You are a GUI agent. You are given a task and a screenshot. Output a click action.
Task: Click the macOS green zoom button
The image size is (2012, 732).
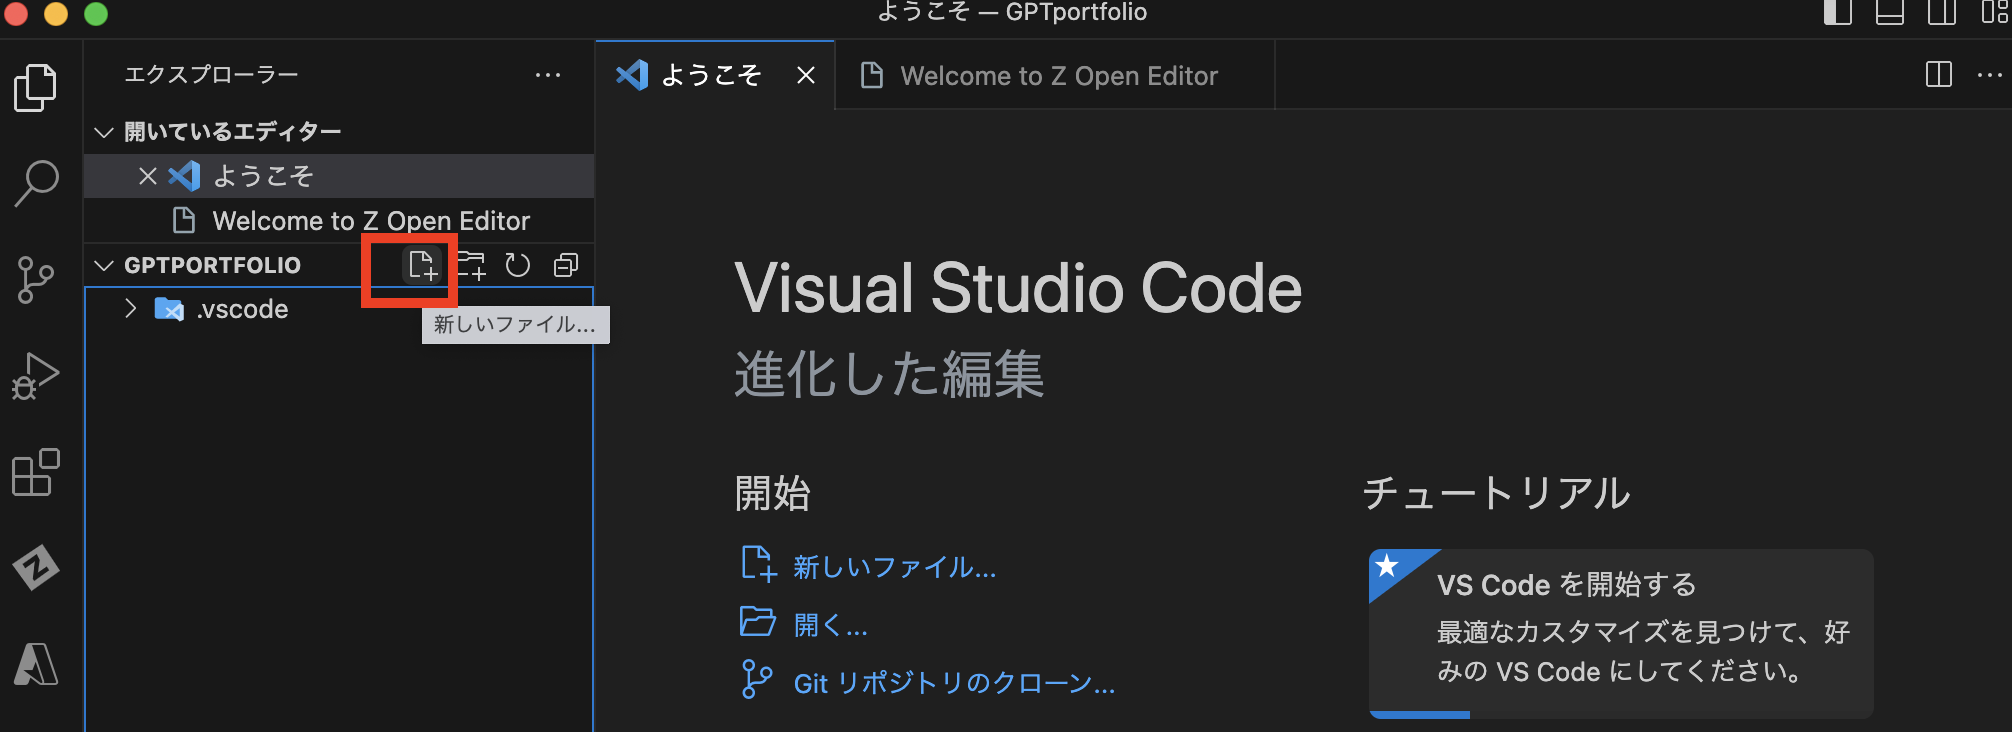pyautogui.click(x=96, y=13)
